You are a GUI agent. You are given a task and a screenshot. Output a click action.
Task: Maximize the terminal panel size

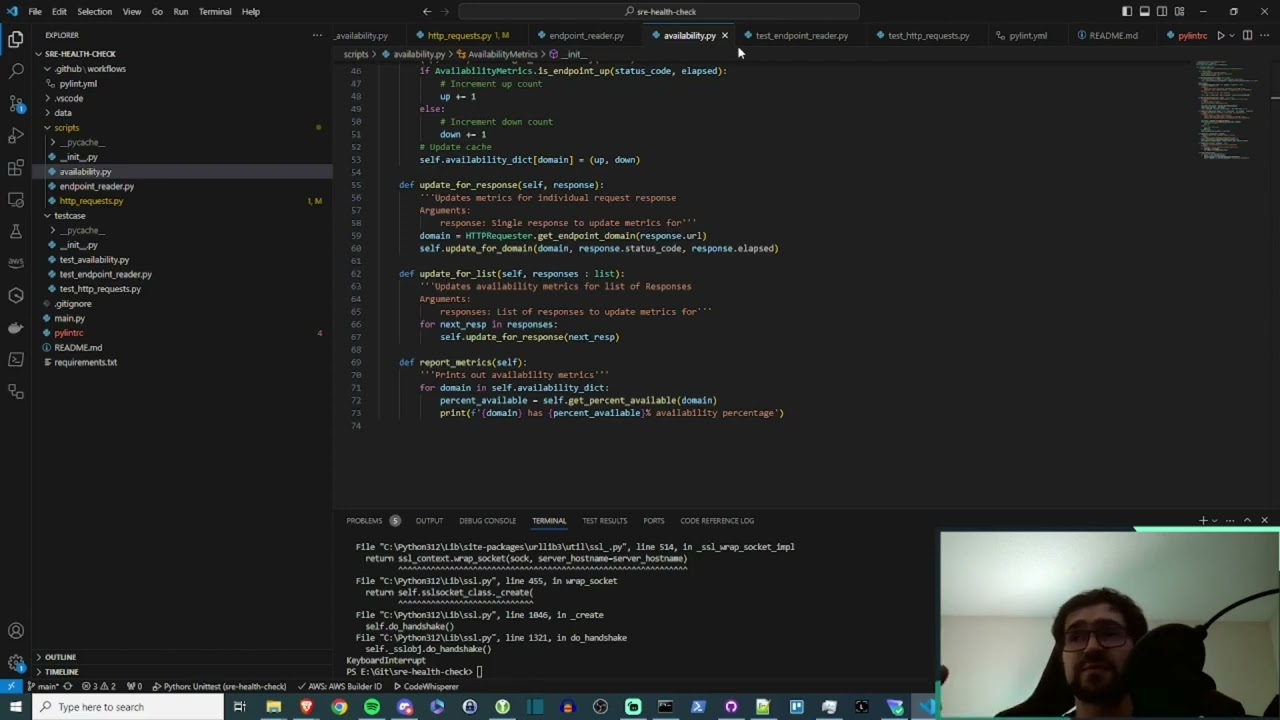(x=1247, y=520)
